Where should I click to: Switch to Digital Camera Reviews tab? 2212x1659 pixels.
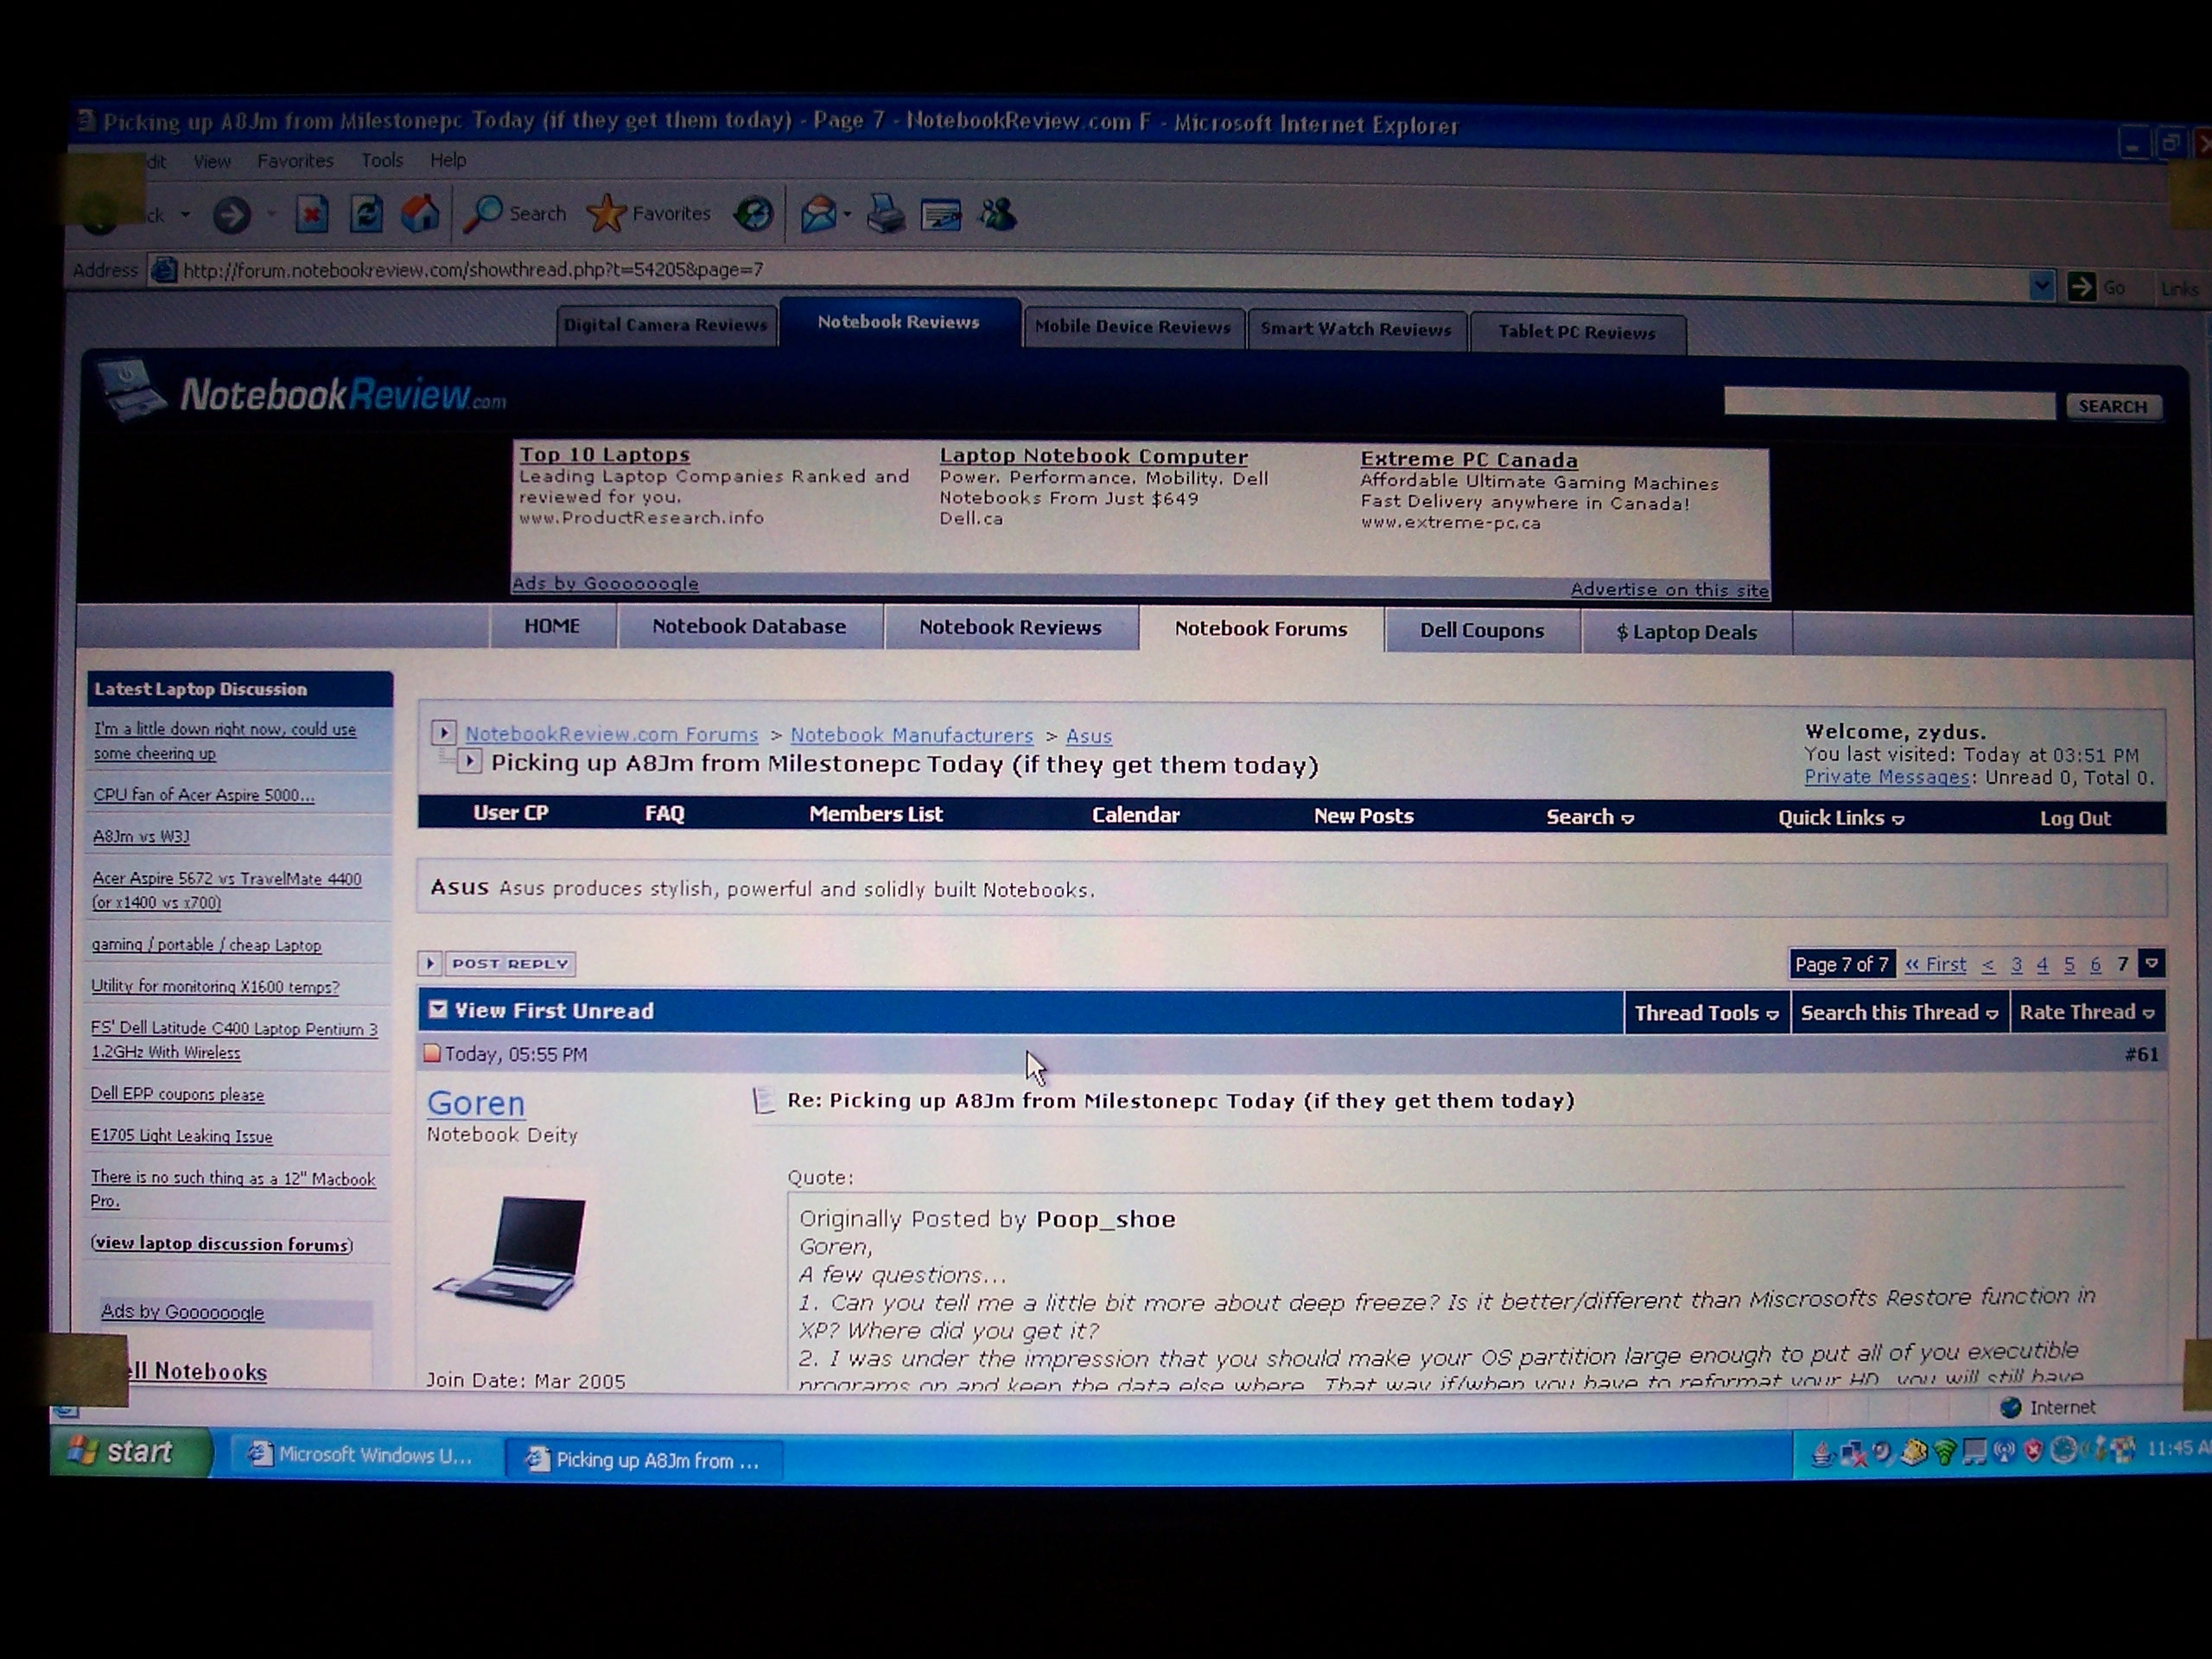coord(666,325)
